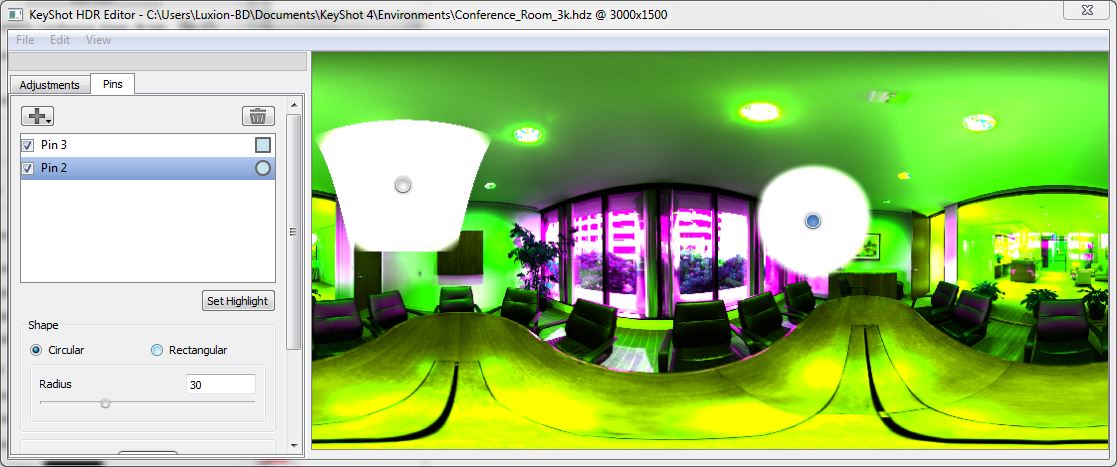Uncheck the Pin 3 checkbox
Viewport: 1117px width, 467px height.
[x=28, y=145]
